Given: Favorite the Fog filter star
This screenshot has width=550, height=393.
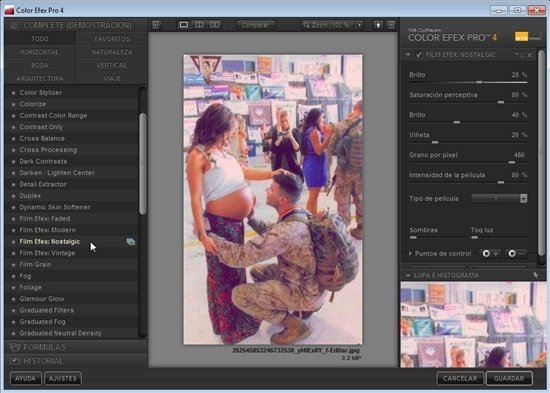Looking at the screenshot, I should point(13,276).
